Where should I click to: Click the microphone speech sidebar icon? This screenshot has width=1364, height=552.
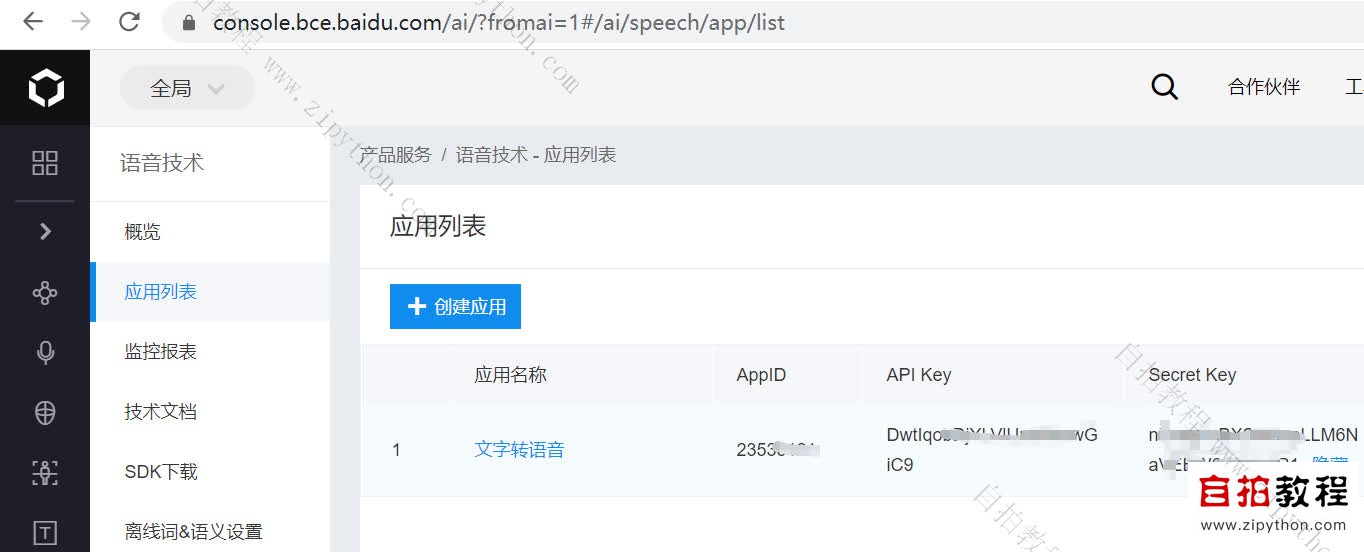[x=45, y=352]
